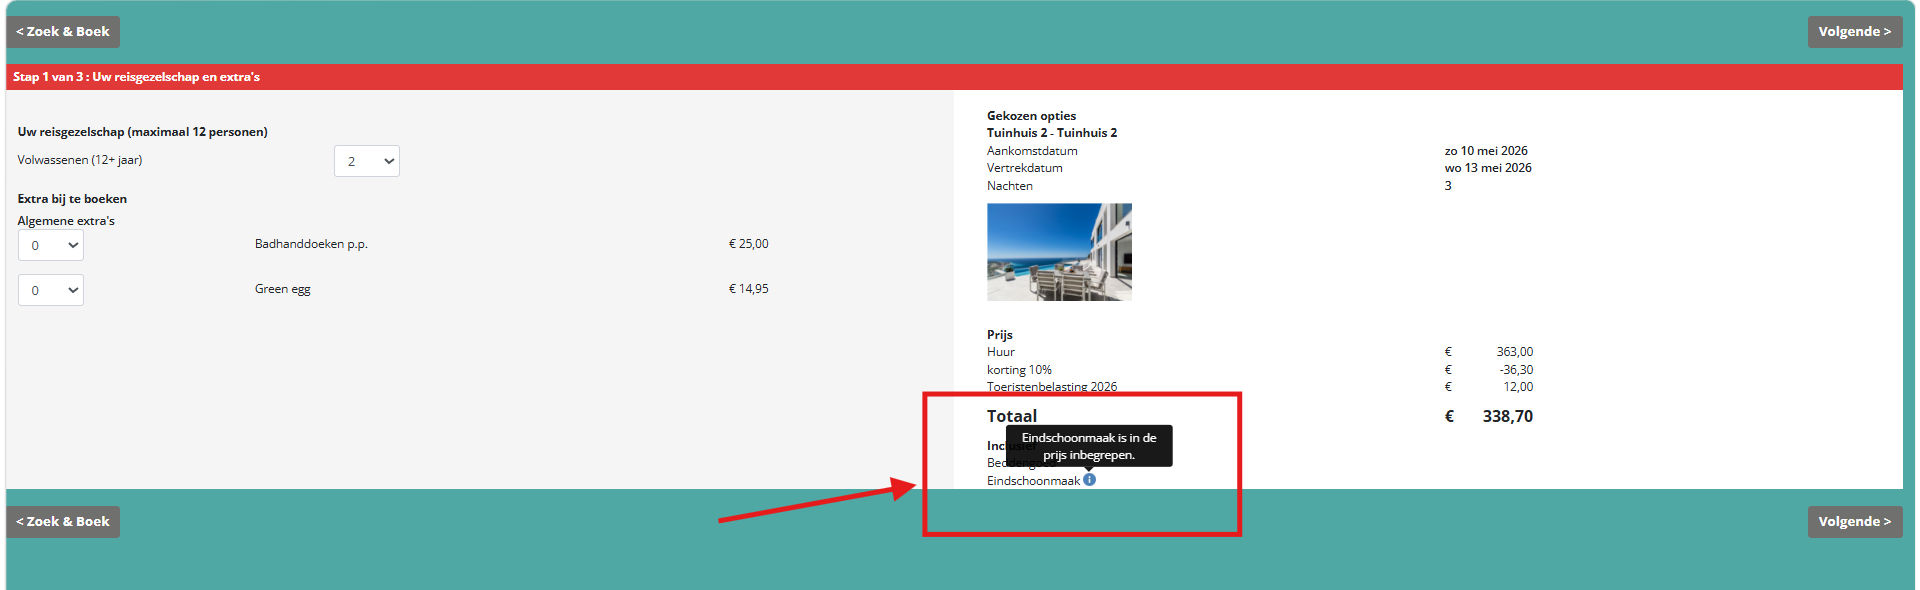Click the info icon next to Eindschoonmaak
The width and height of the screenshot is (1920, 590).
click(1090, 480)
